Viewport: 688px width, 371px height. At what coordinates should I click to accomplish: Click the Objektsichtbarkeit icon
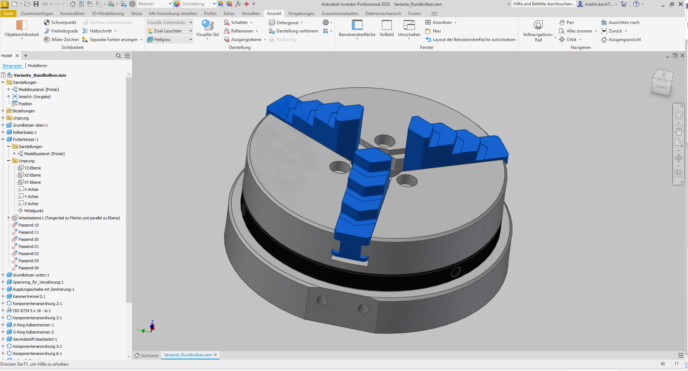coord(22,25)
